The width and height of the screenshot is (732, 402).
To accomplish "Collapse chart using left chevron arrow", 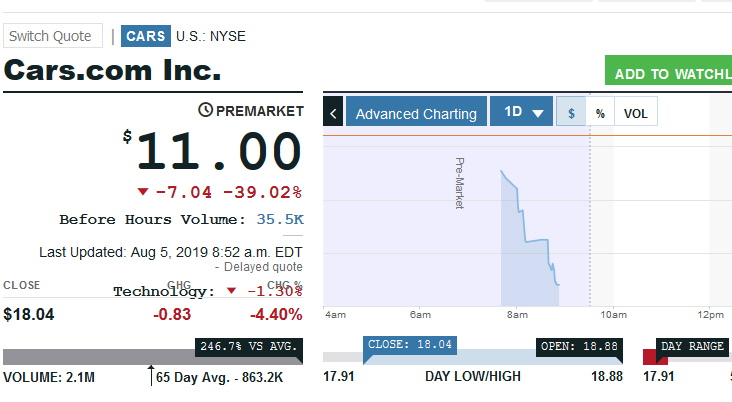I will coord(334,113).
